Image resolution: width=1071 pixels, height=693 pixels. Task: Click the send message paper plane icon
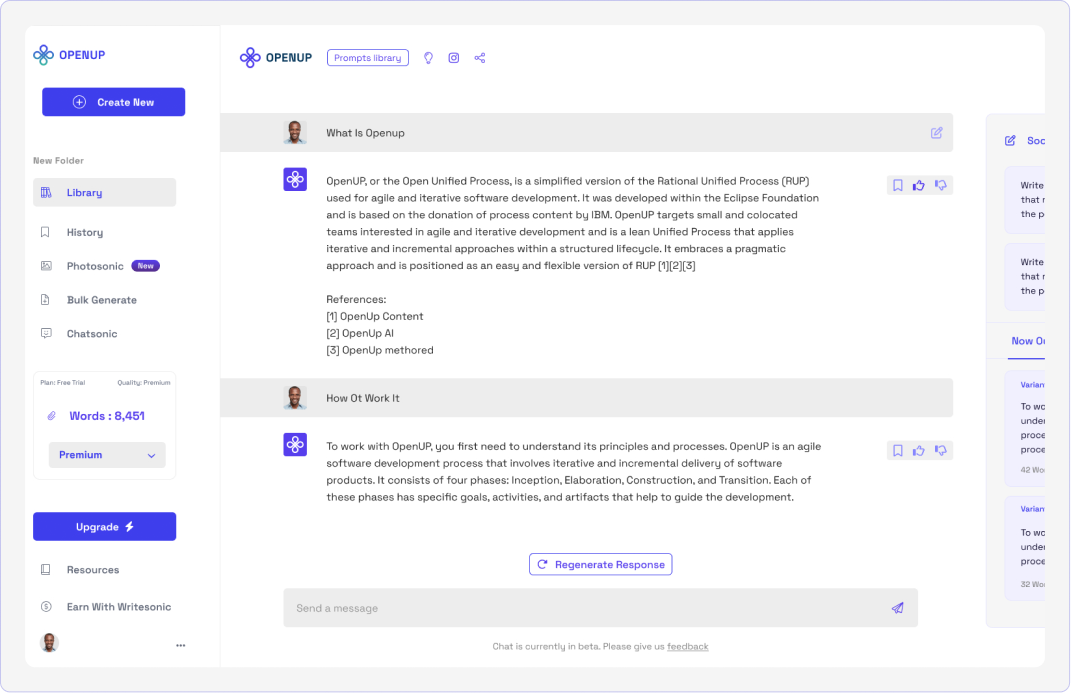click(x=897, y=608)
